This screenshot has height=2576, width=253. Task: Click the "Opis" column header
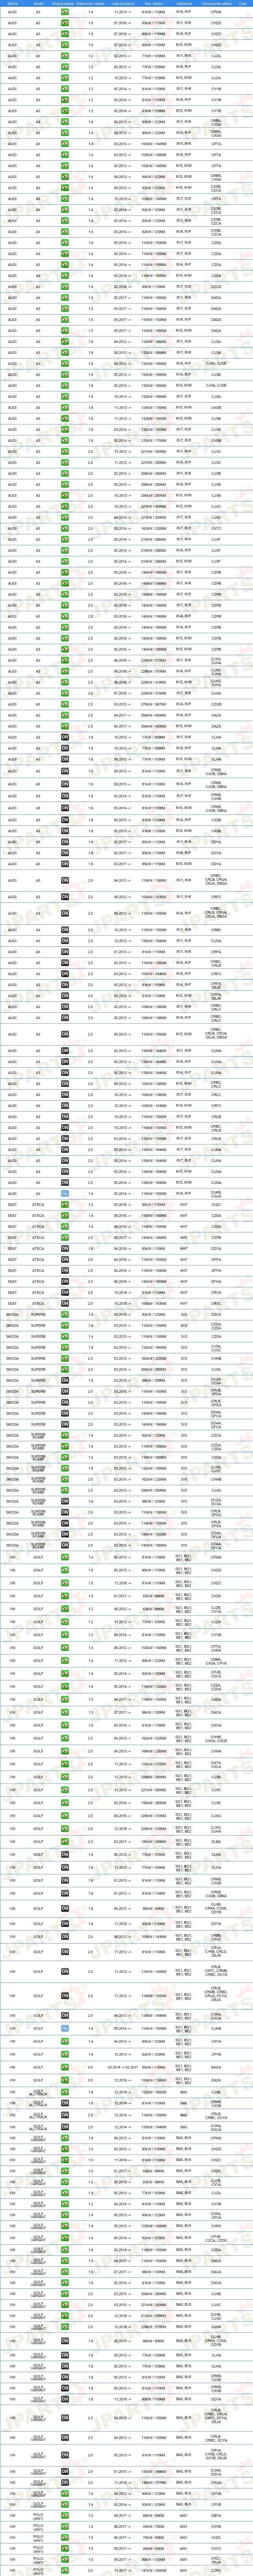[x=243, y=3]
